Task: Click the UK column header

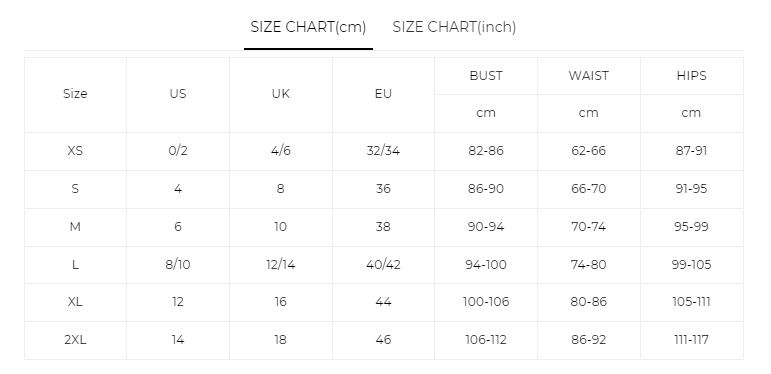Action: pos(281,94)
